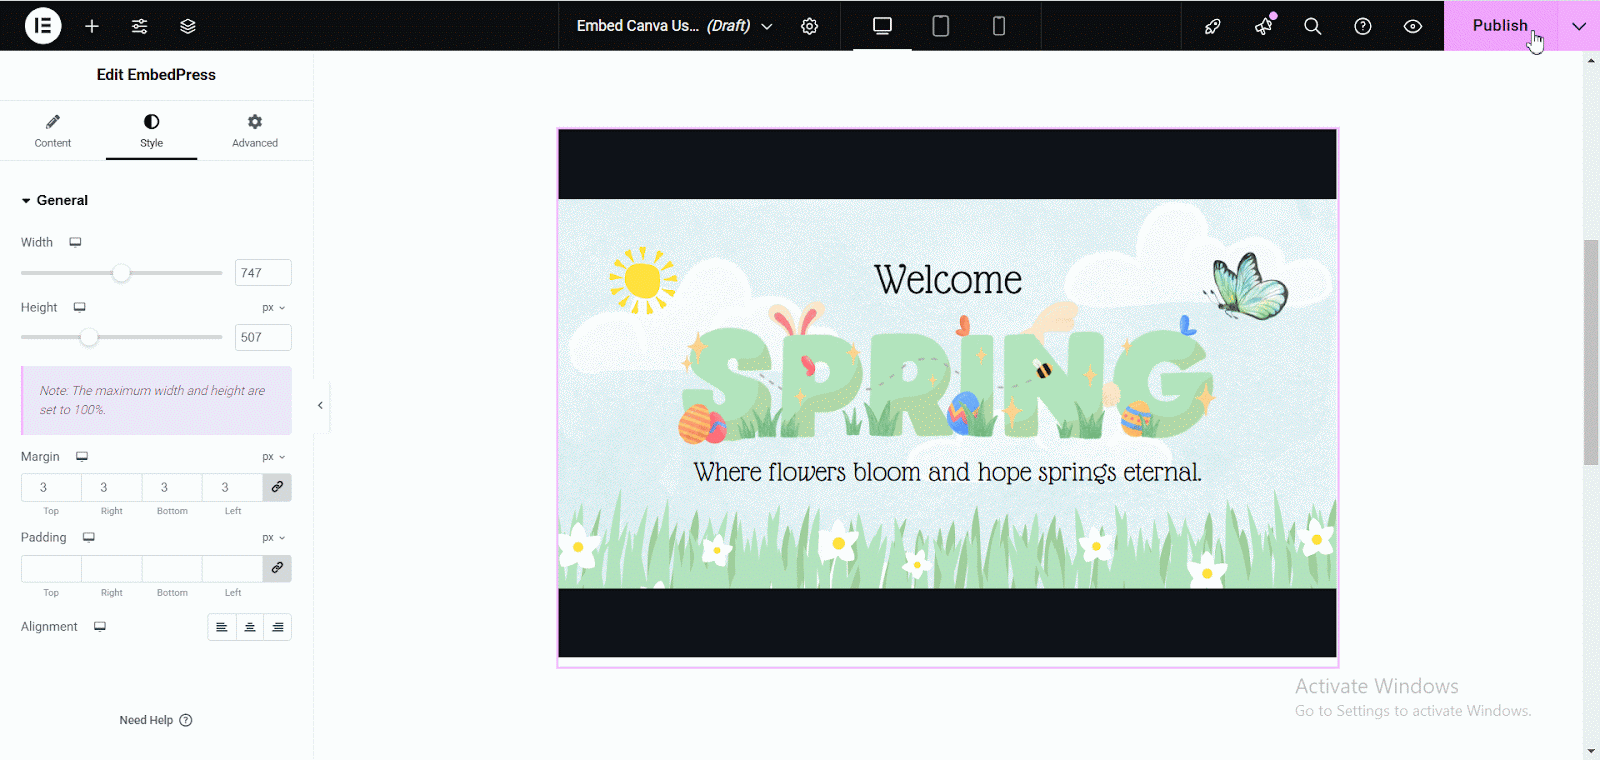
Task: Open page settings gear icon
Action: point(810,26)
